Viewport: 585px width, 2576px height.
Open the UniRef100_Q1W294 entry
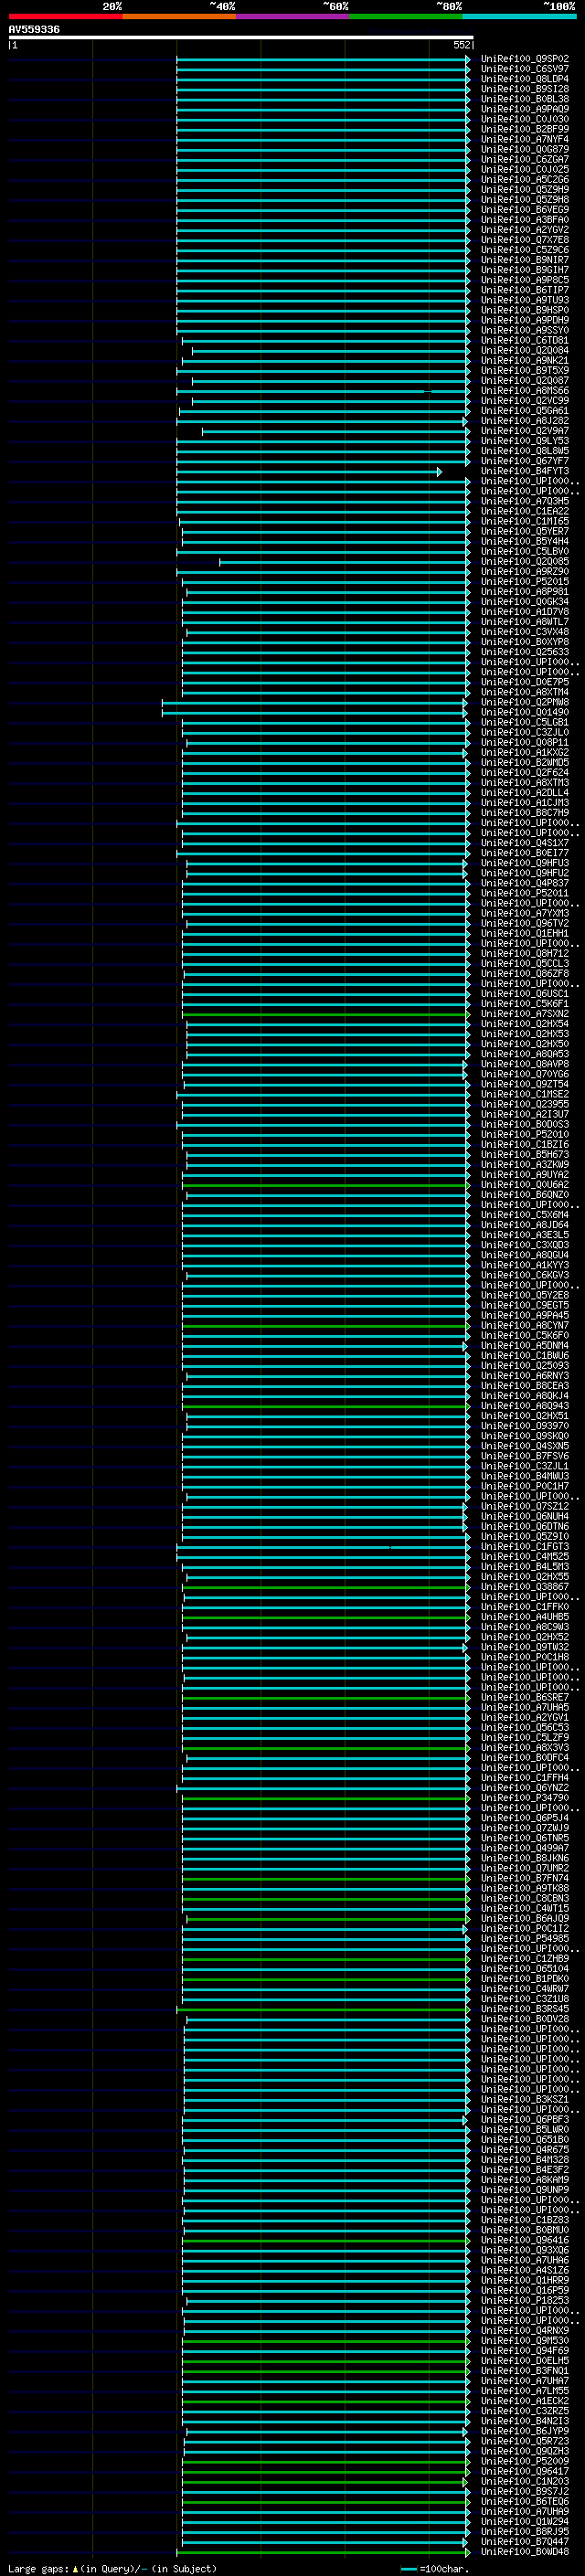(525, 2521)
